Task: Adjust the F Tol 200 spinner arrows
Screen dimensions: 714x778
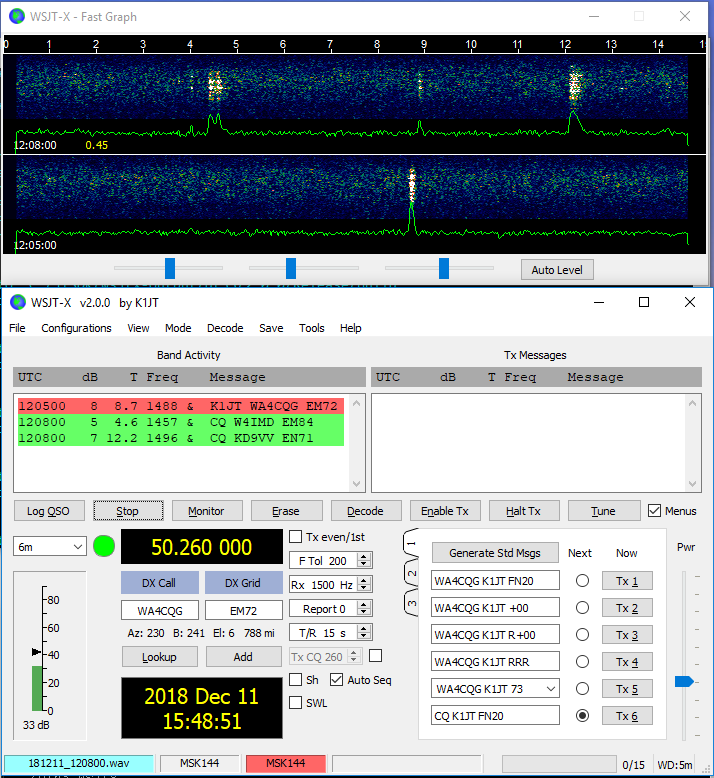Action: 364,561
